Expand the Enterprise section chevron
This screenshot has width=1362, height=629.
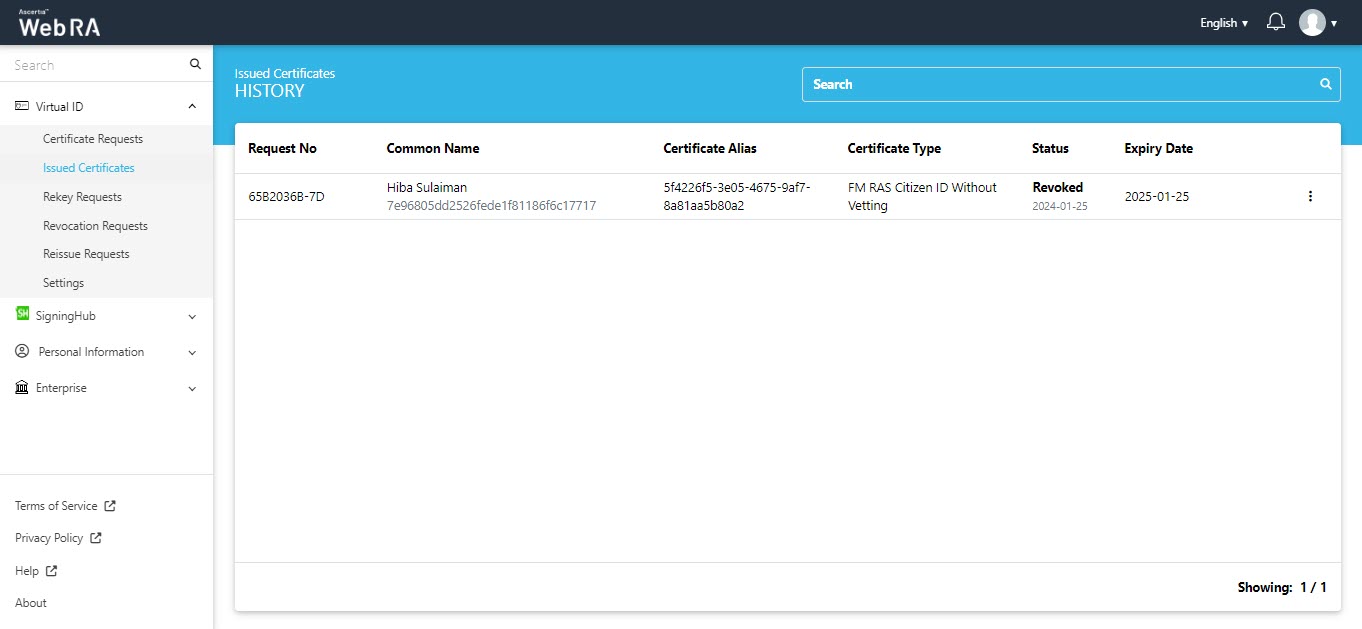pyautogui.click(x=192, y=388)
